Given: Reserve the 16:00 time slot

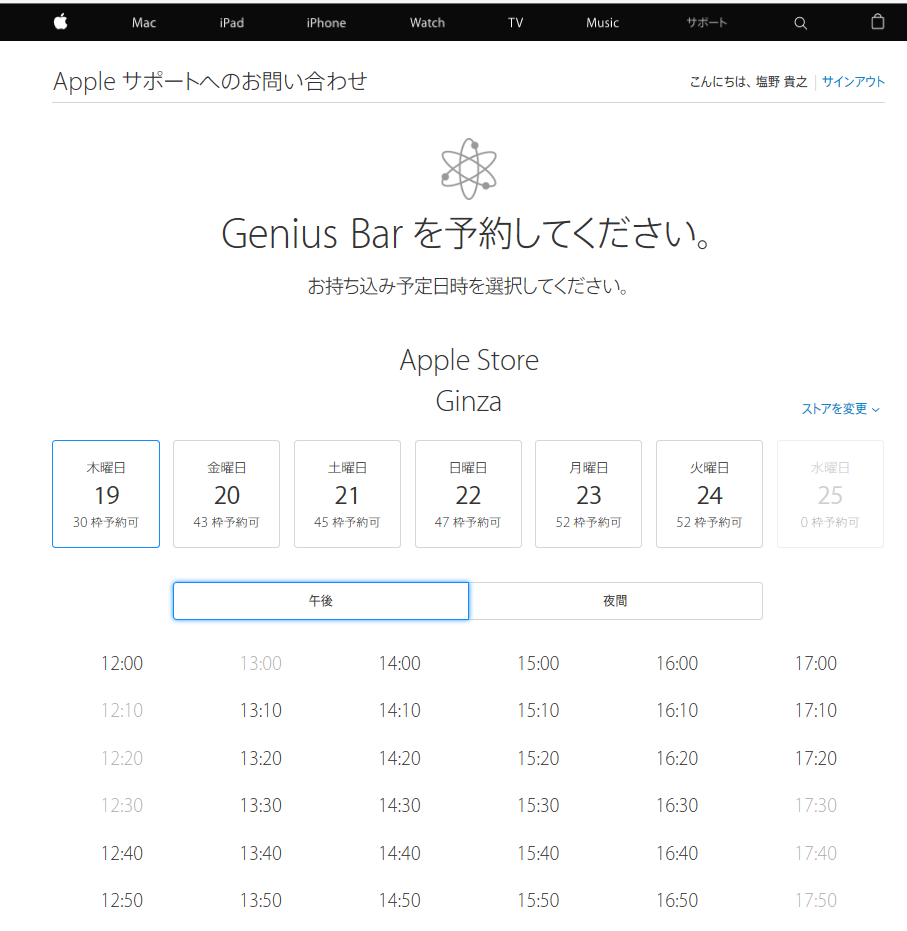Looking at the screenshot, I should [677, 663].
